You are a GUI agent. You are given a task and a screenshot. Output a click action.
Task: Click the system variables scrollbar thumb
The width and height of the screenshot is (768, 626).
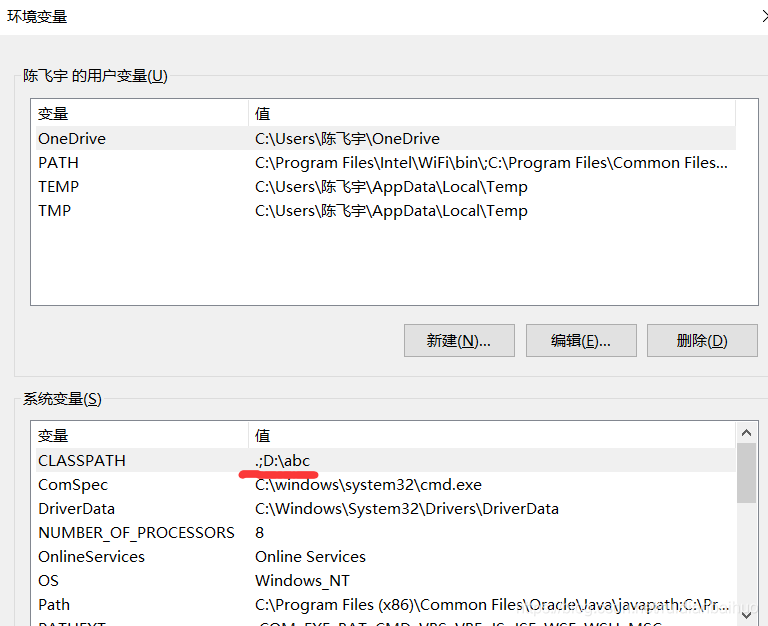(x=746, y=473)
